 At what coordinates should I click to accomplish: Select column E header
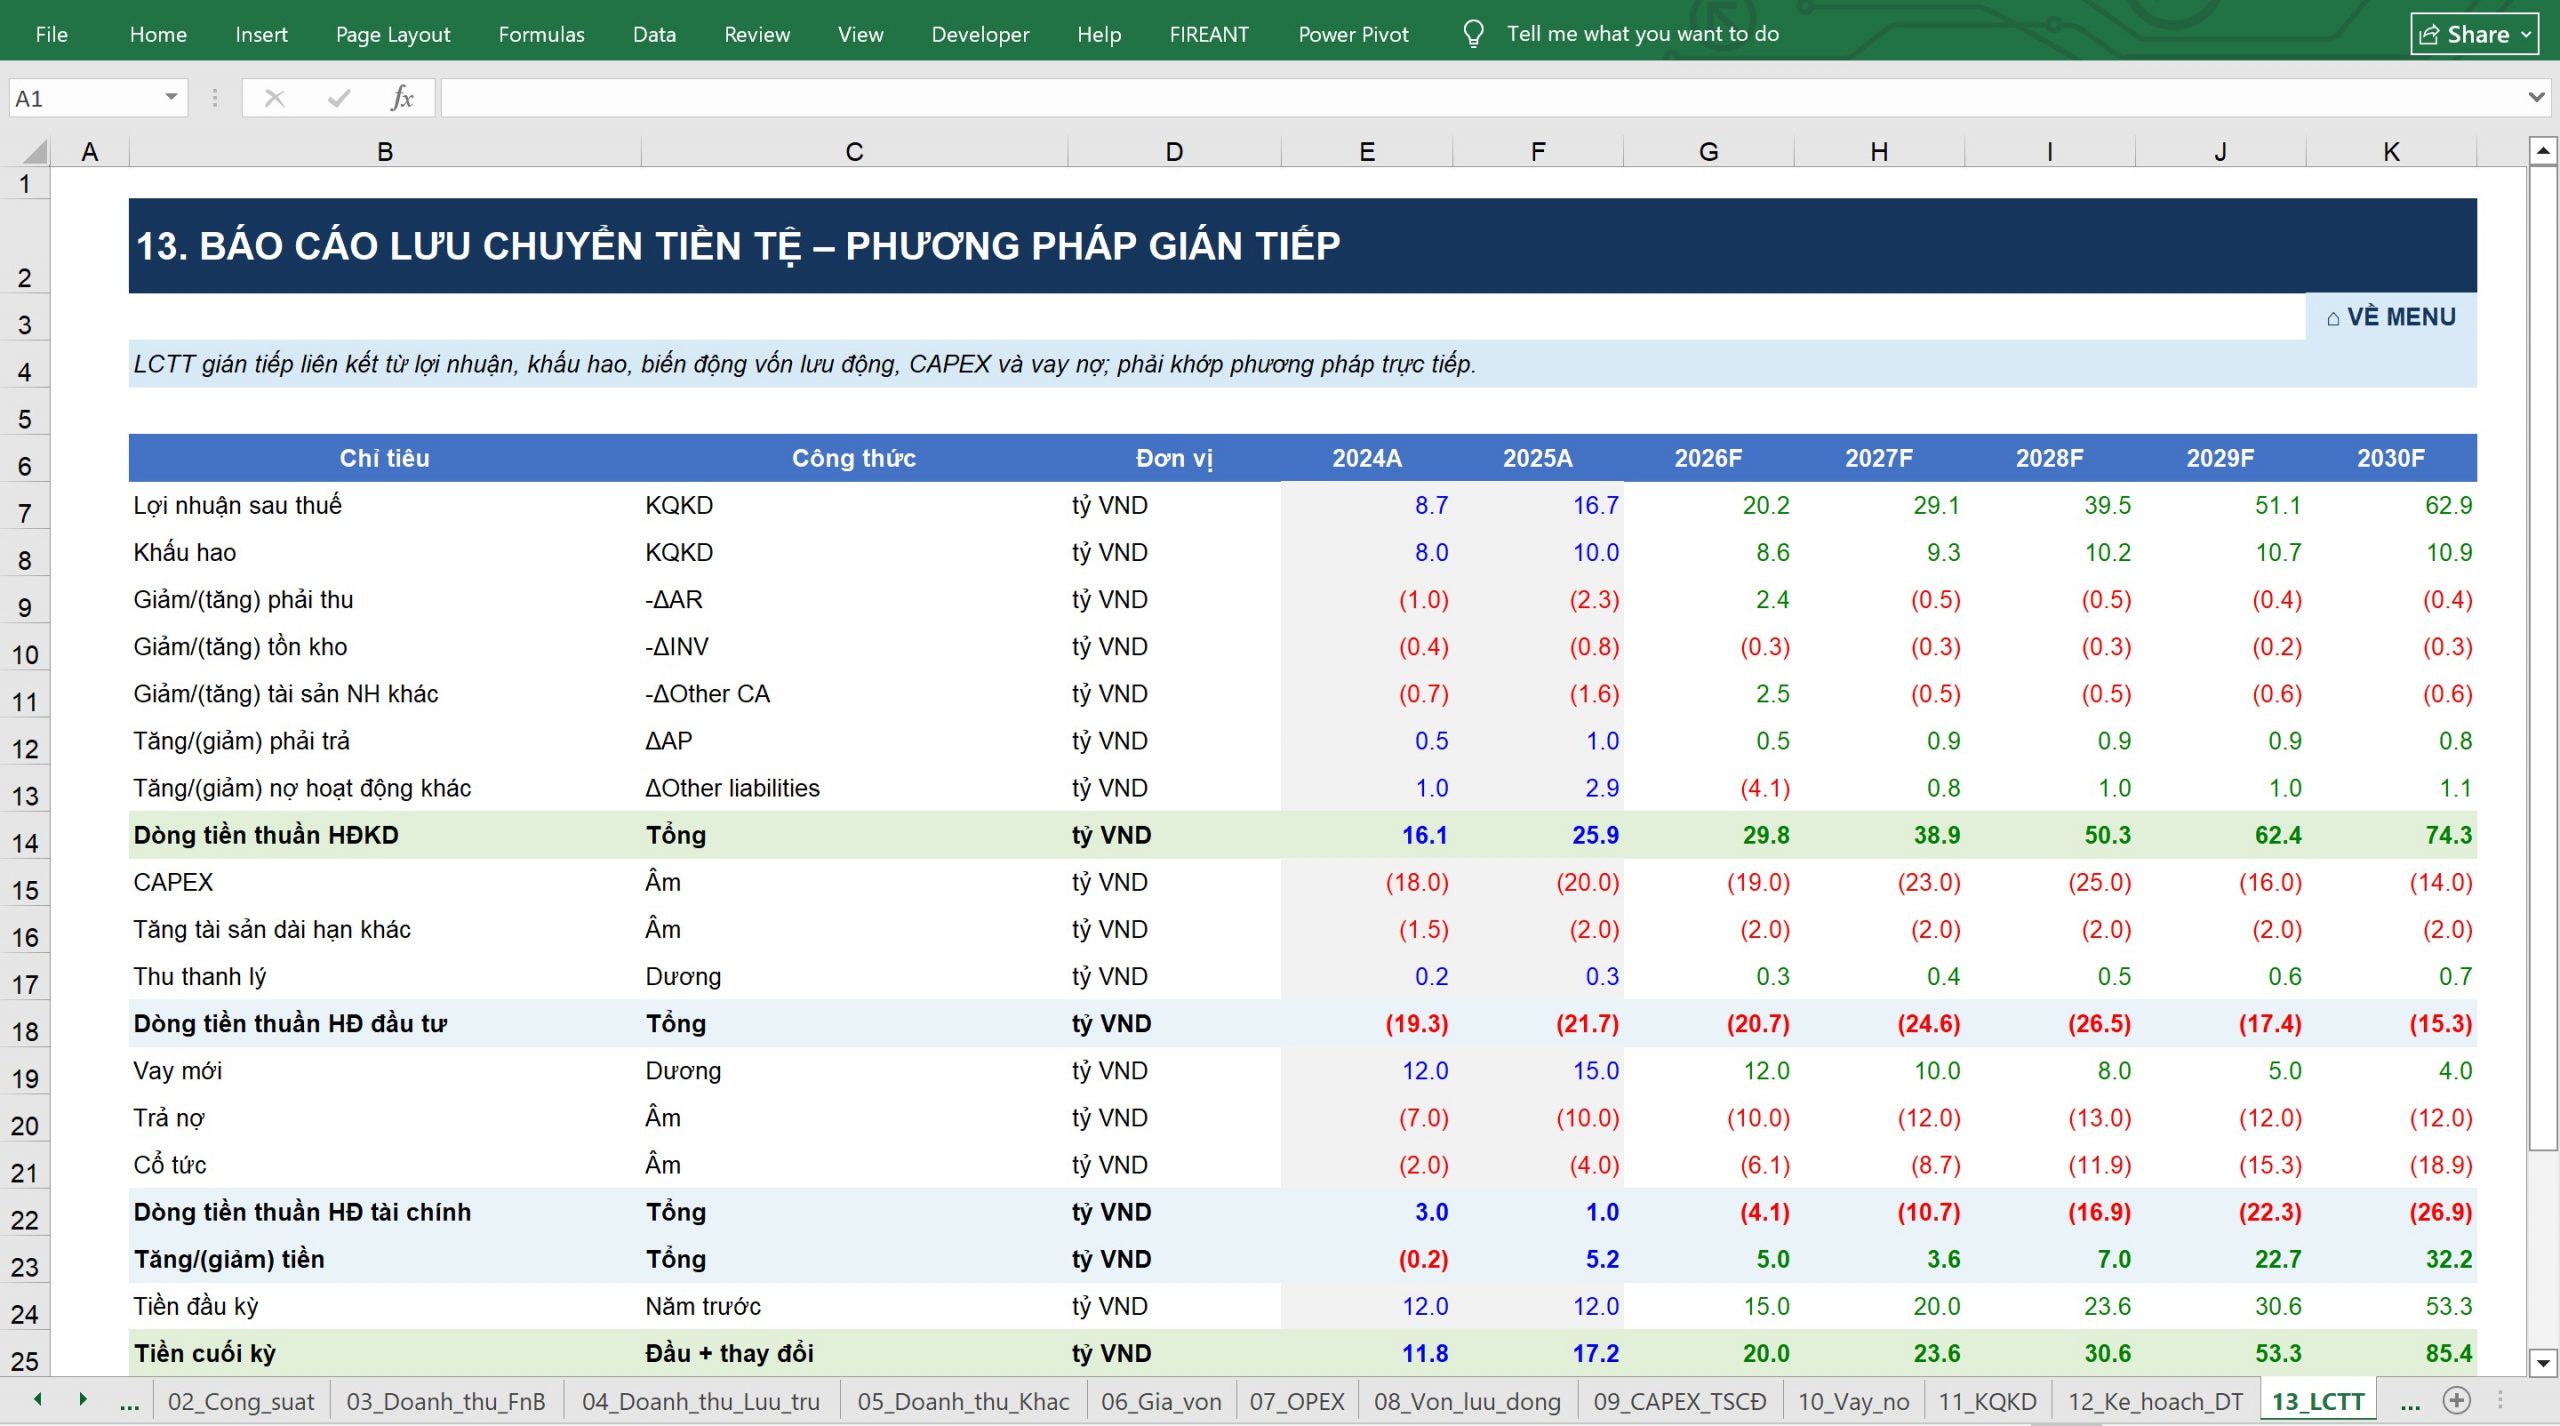[1366, 152]
